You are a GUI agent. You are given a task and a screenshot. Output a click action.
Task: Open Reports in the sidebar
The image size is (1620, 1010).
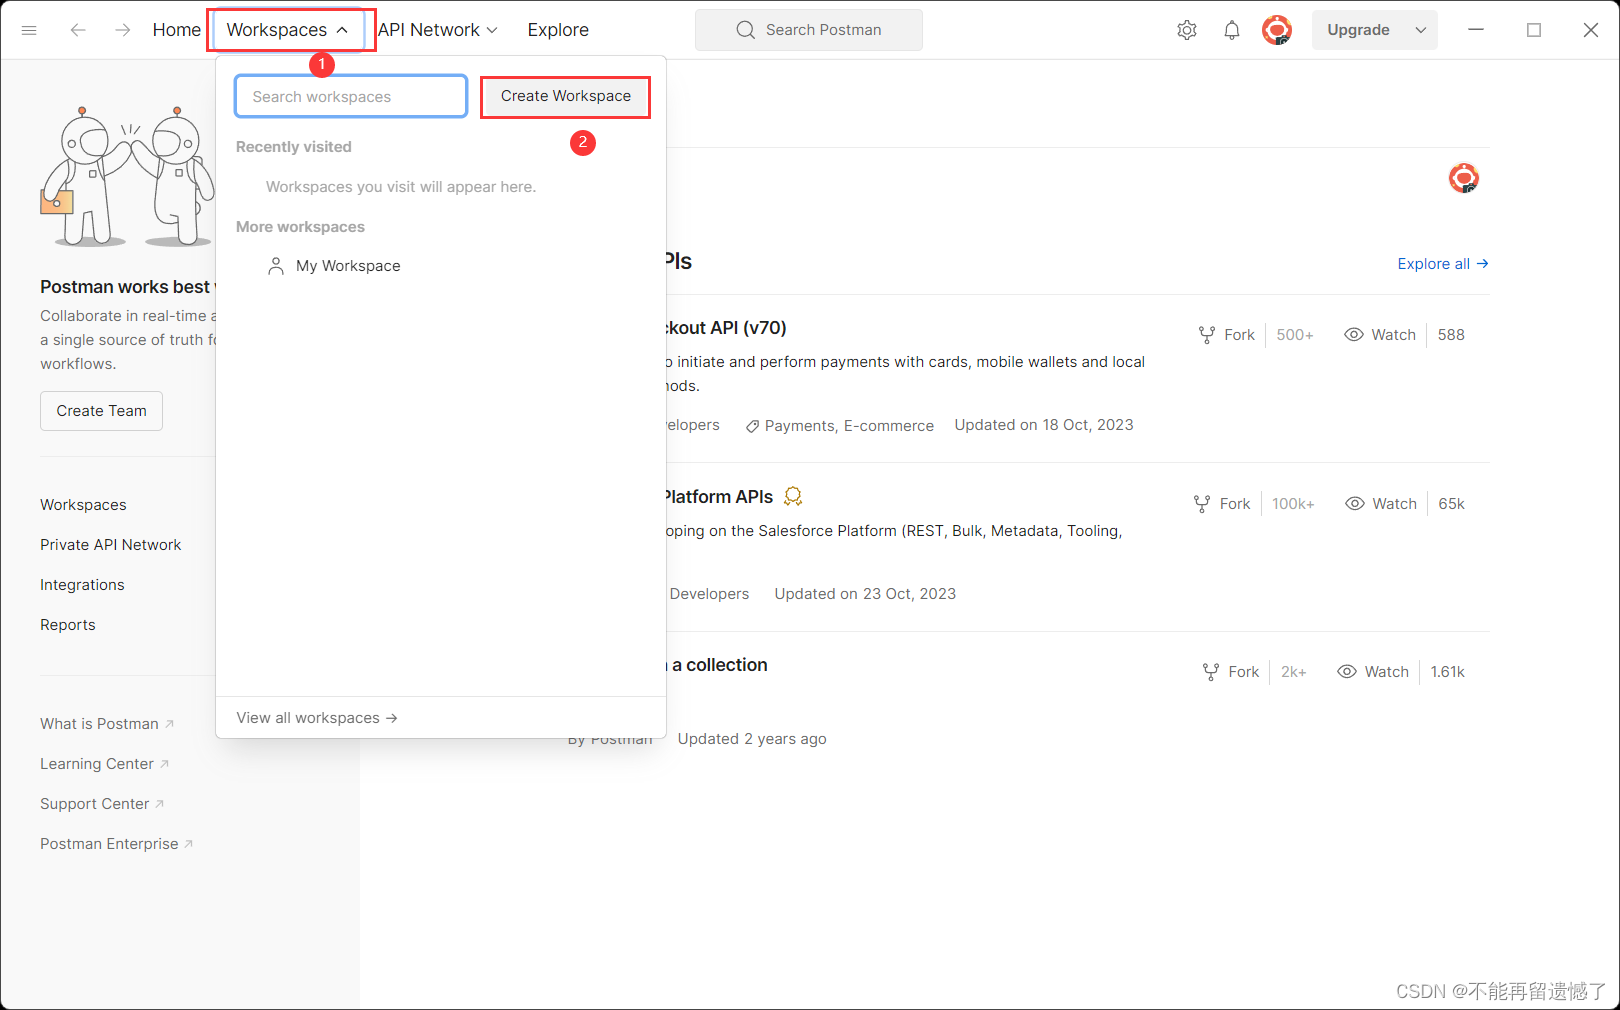68,625
